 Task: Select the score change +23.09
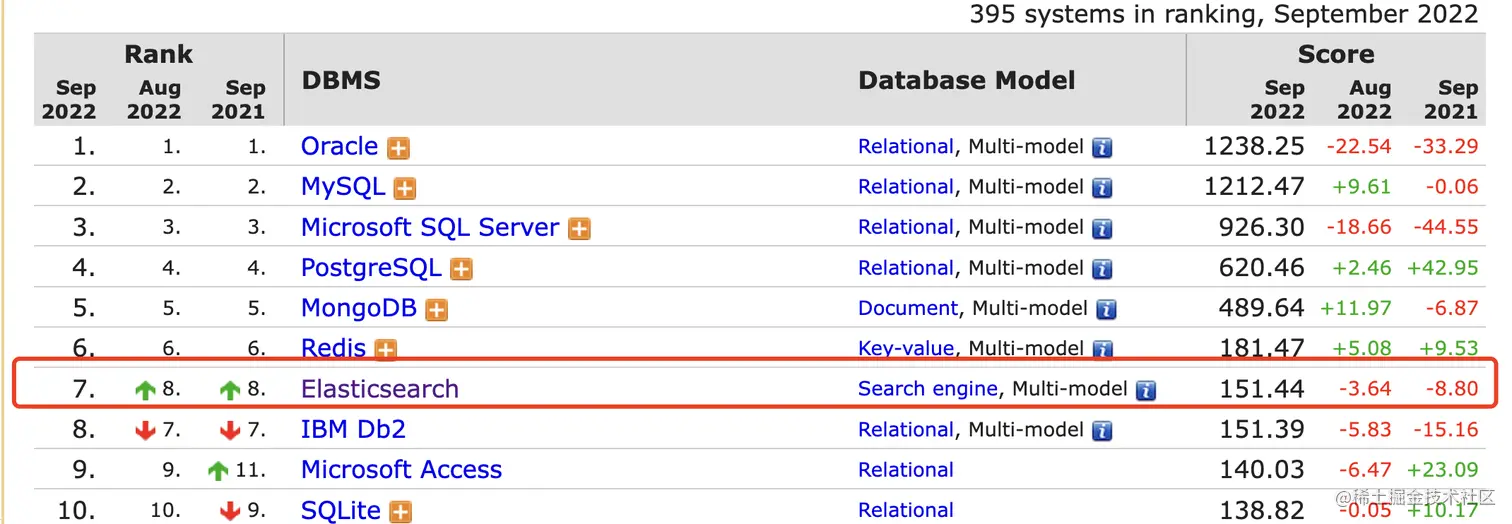click(x=1442, y=470)
